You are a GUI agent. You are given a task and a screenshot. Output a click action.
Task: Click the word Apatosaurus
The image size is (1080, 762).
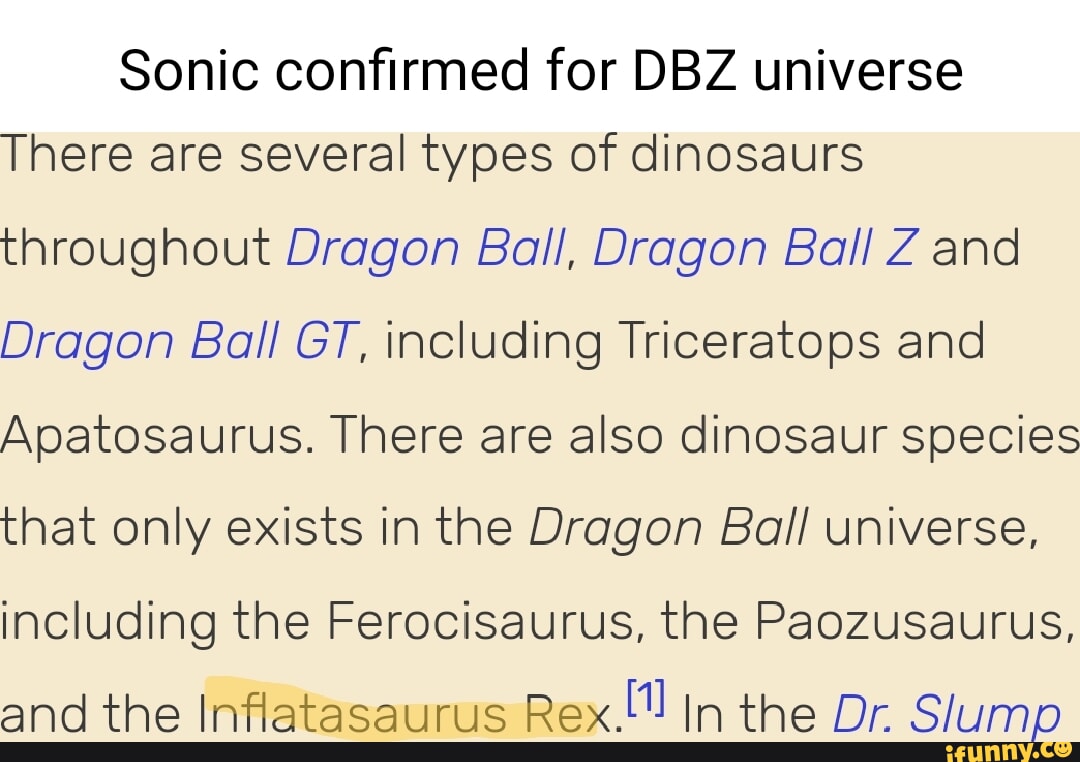(x=152, y=435)
